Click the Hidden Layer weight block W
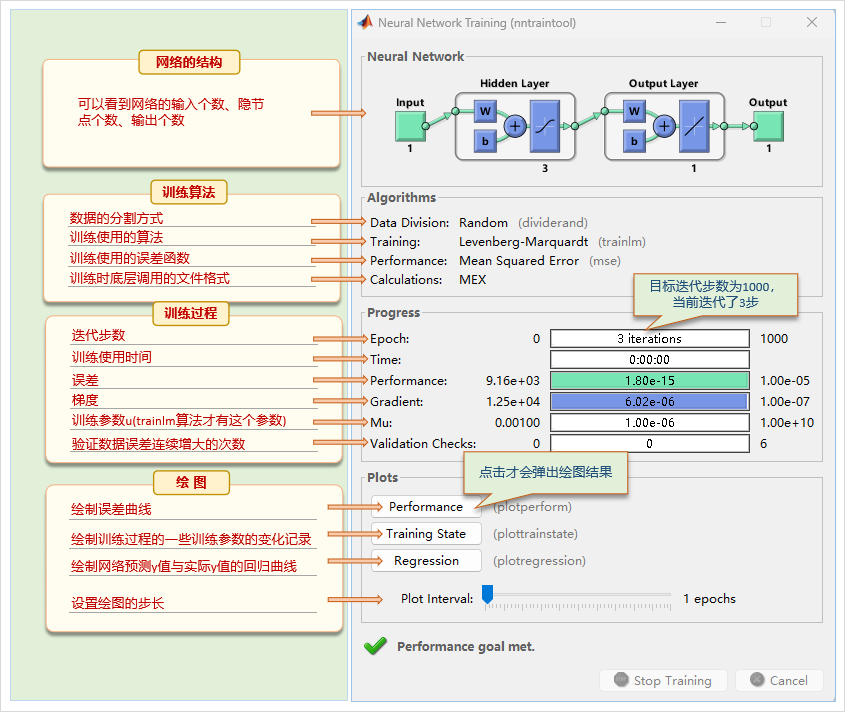The height and width of the screenshot is (712, 846). pyautogui.click(x=484, y=113)
